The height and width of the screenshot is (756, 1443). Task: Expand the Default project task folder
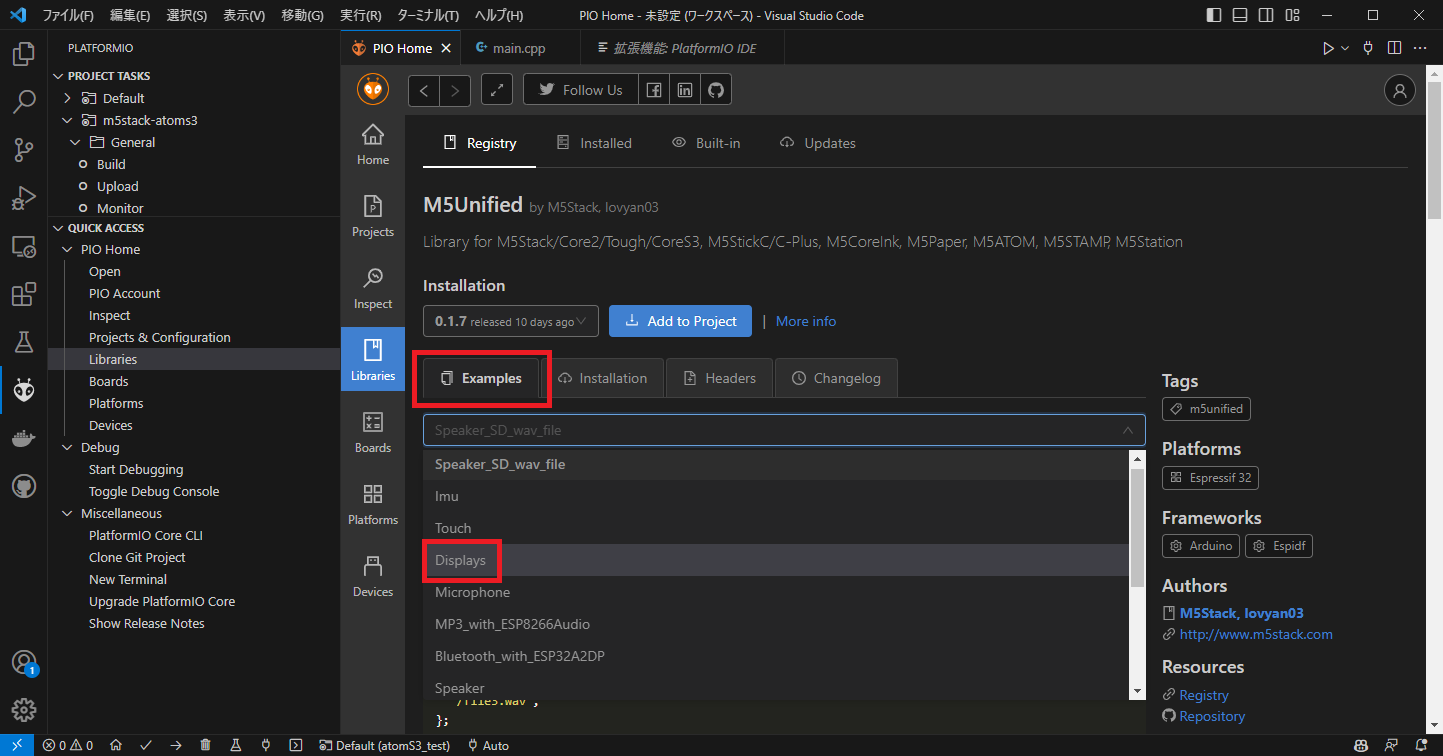coord(67,98)
